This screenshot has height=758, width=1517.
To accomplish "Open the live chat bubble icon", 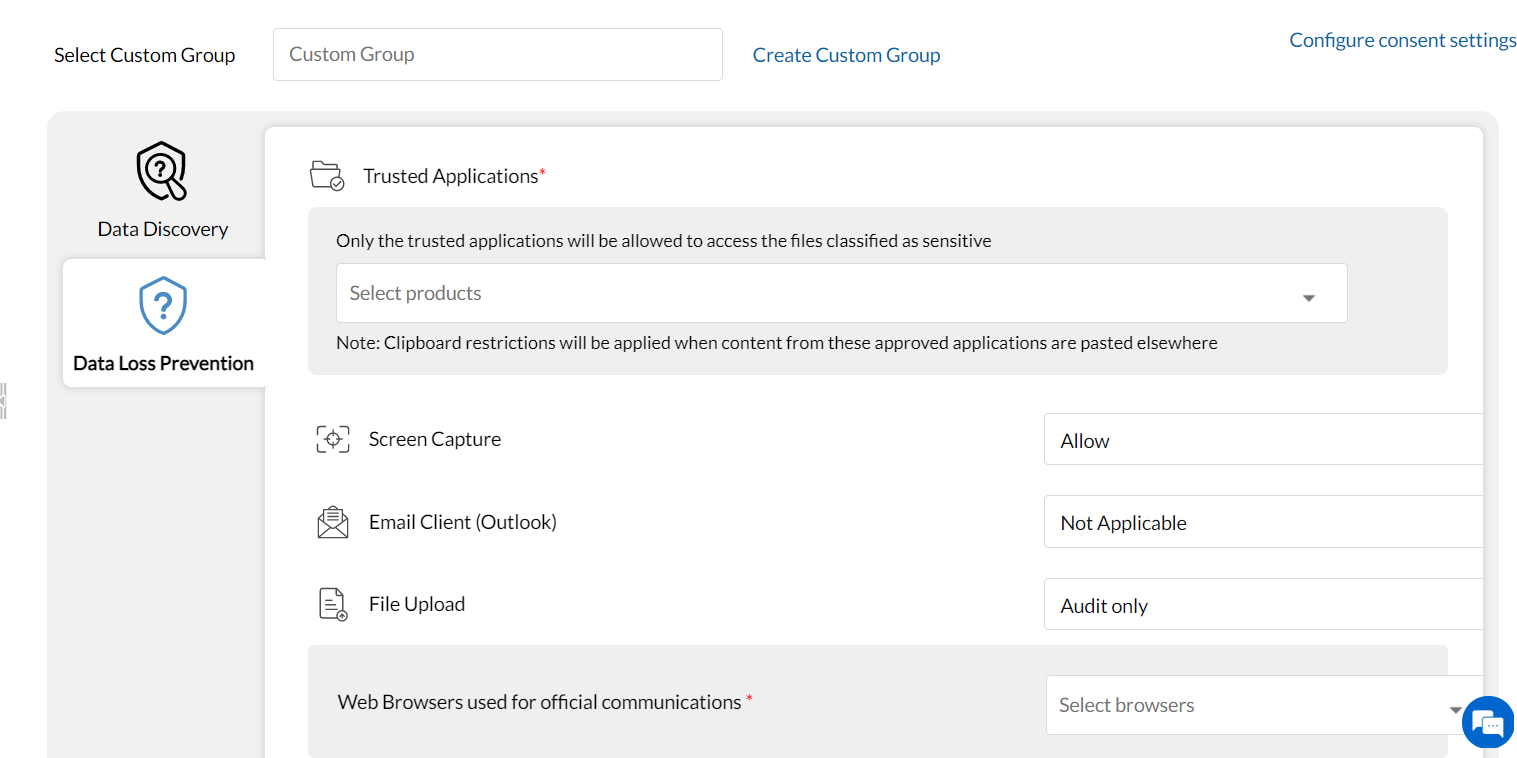I will click(1488, 722).
